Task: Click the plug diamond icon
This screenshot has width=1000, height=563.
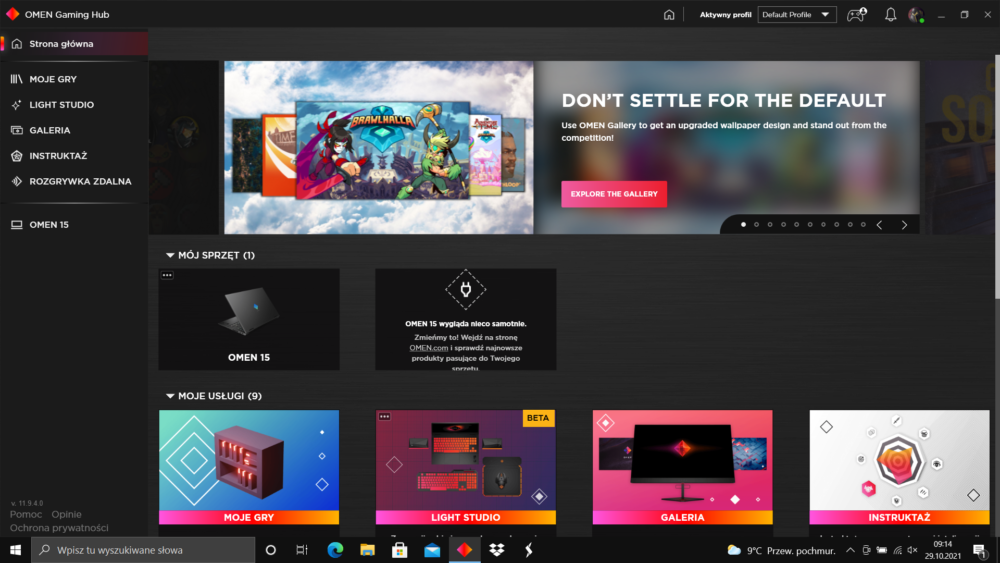Action: 466,289
